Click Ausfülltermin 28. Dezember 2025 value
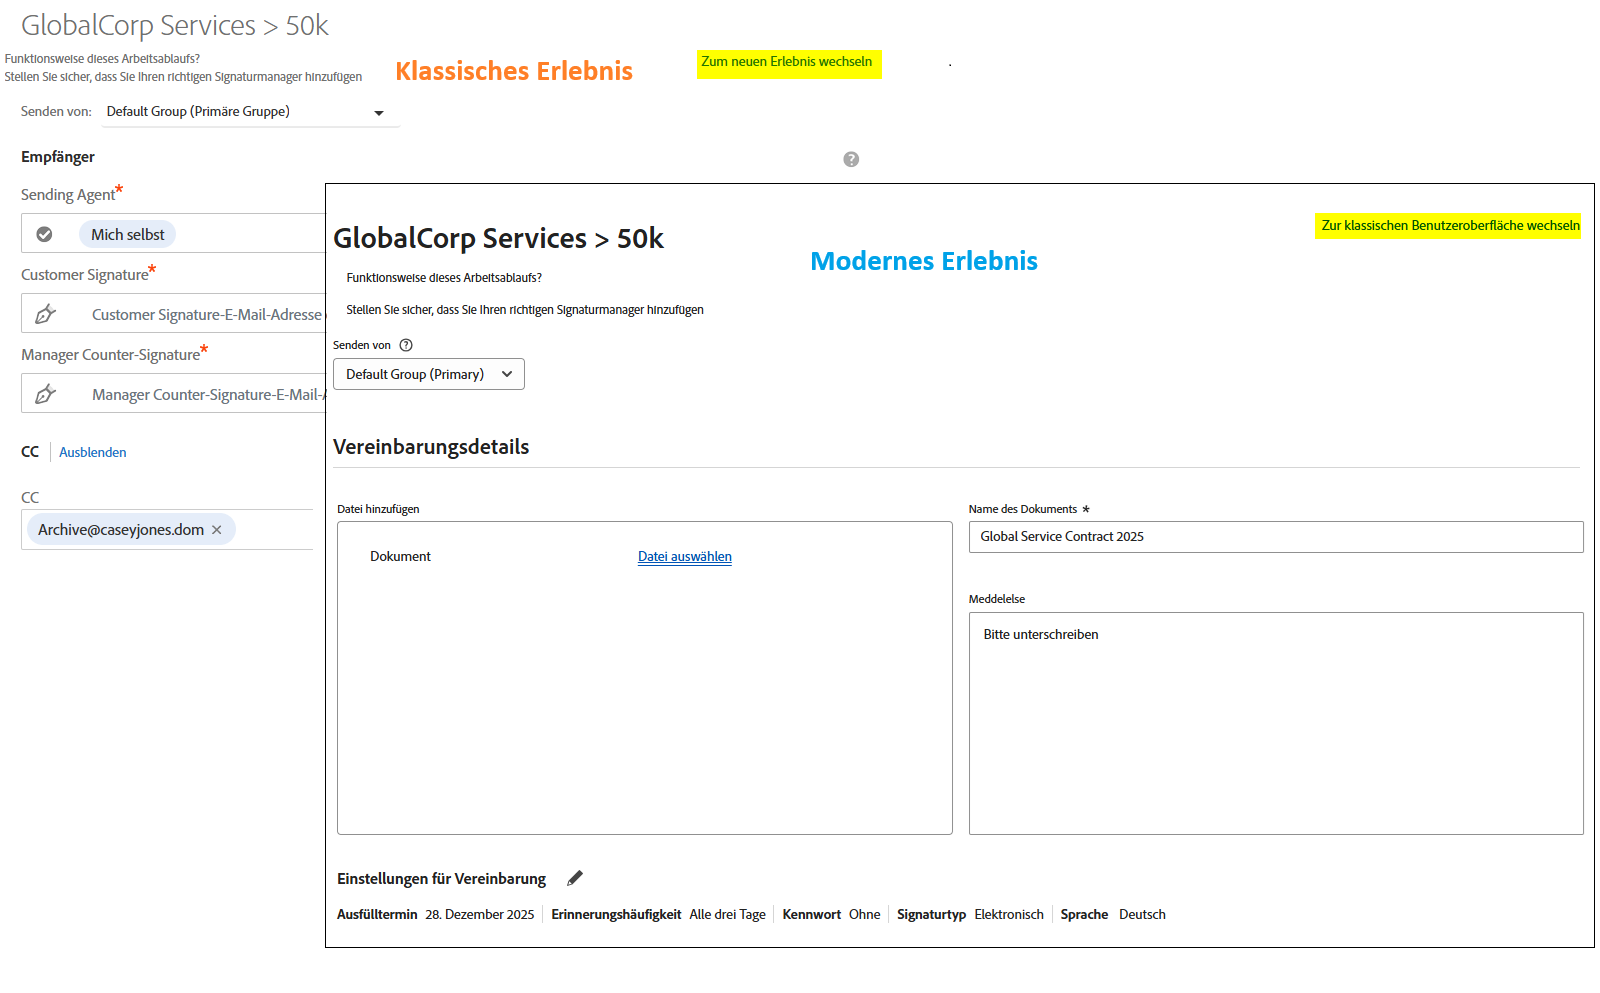 tap(480, 914)
